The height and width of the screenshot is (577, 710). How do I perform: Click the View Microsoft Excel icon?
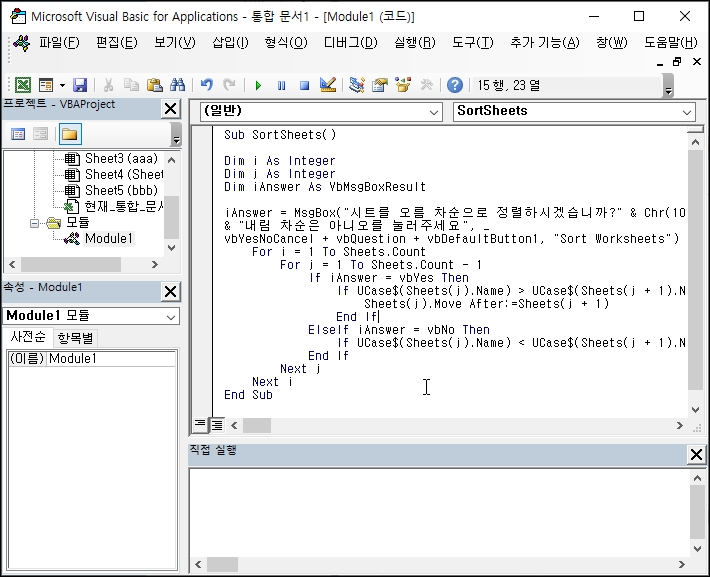[x=23, y=85]
